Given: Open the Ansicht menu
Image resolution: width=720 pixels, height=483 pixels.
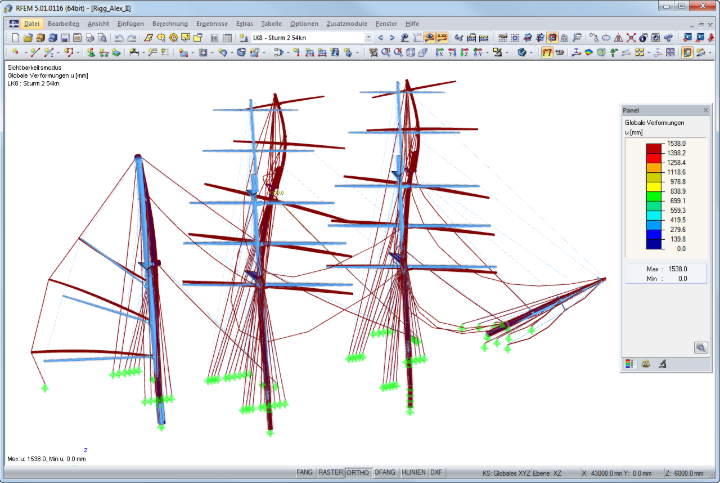Looking at the screenshot, I should (98, 23).
